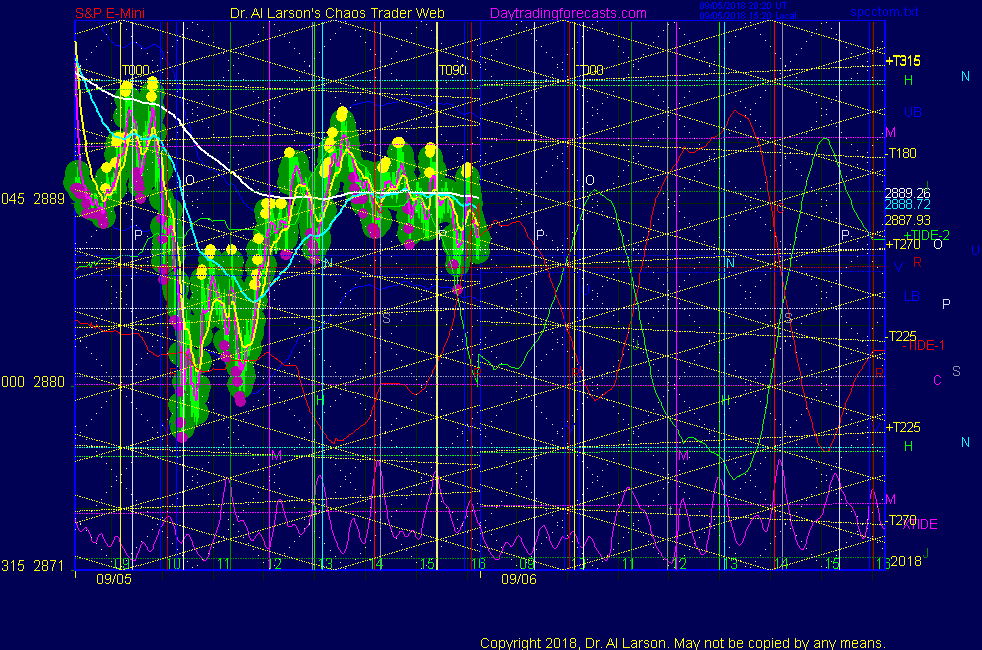This screenshot has height=650, width=982.
Task: Select the 'LB' lower band label
Action: point(912,296)
